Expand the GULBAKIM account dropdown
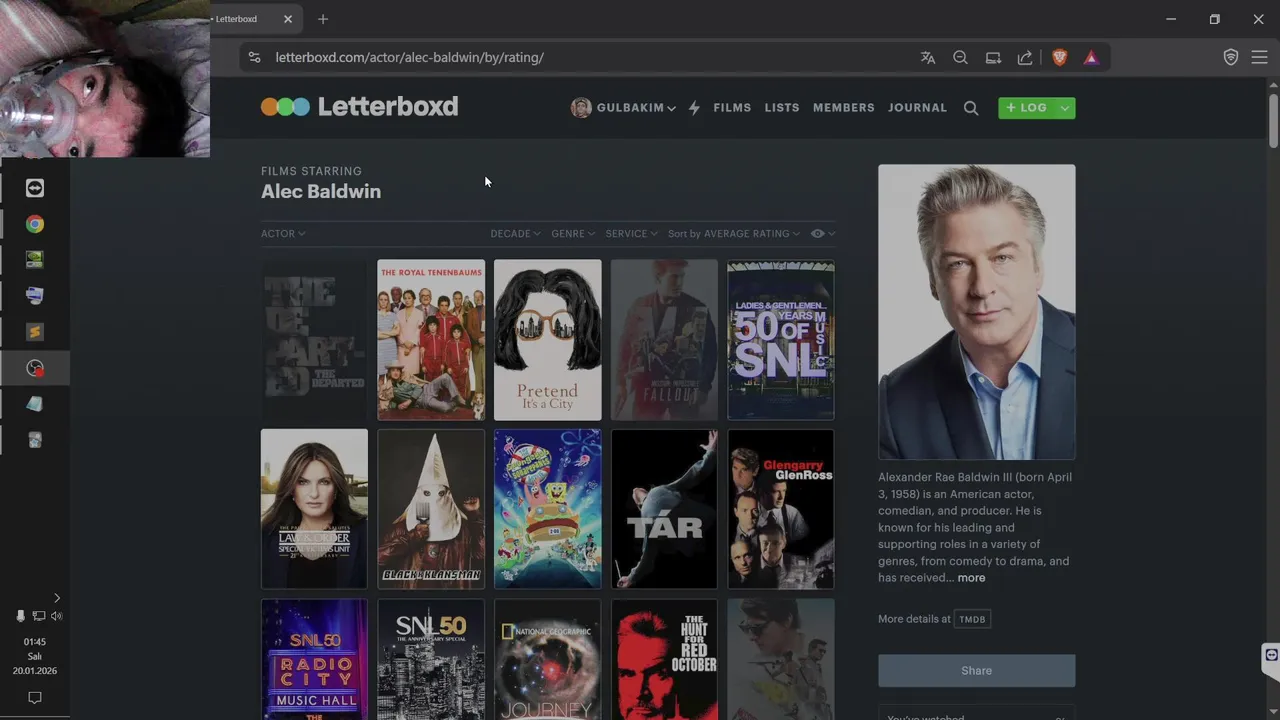This screenshot has height=720, width=1280. (672, 108)
